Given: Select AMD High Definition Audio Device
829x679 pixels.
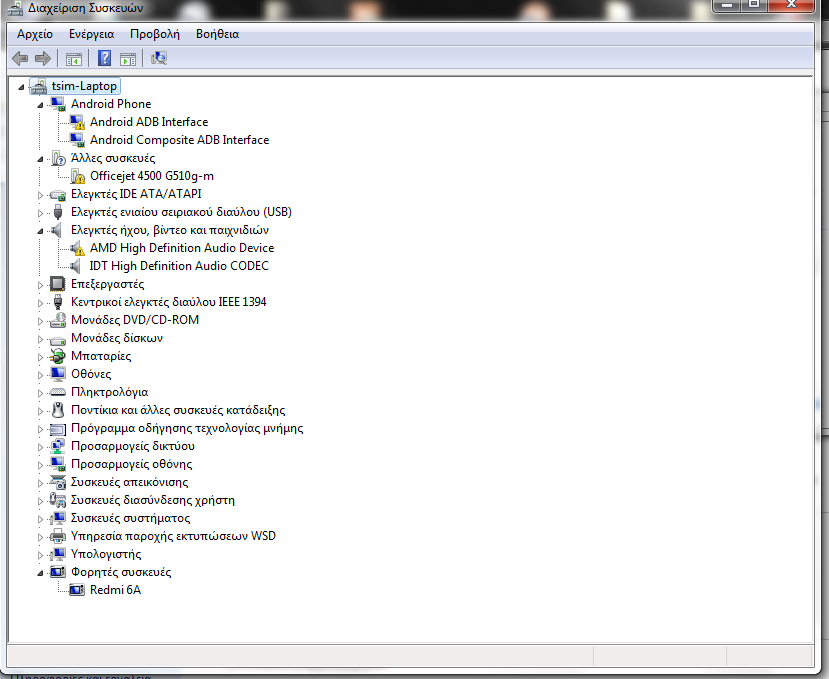Looking at the screenshot, I should (181, 248).
